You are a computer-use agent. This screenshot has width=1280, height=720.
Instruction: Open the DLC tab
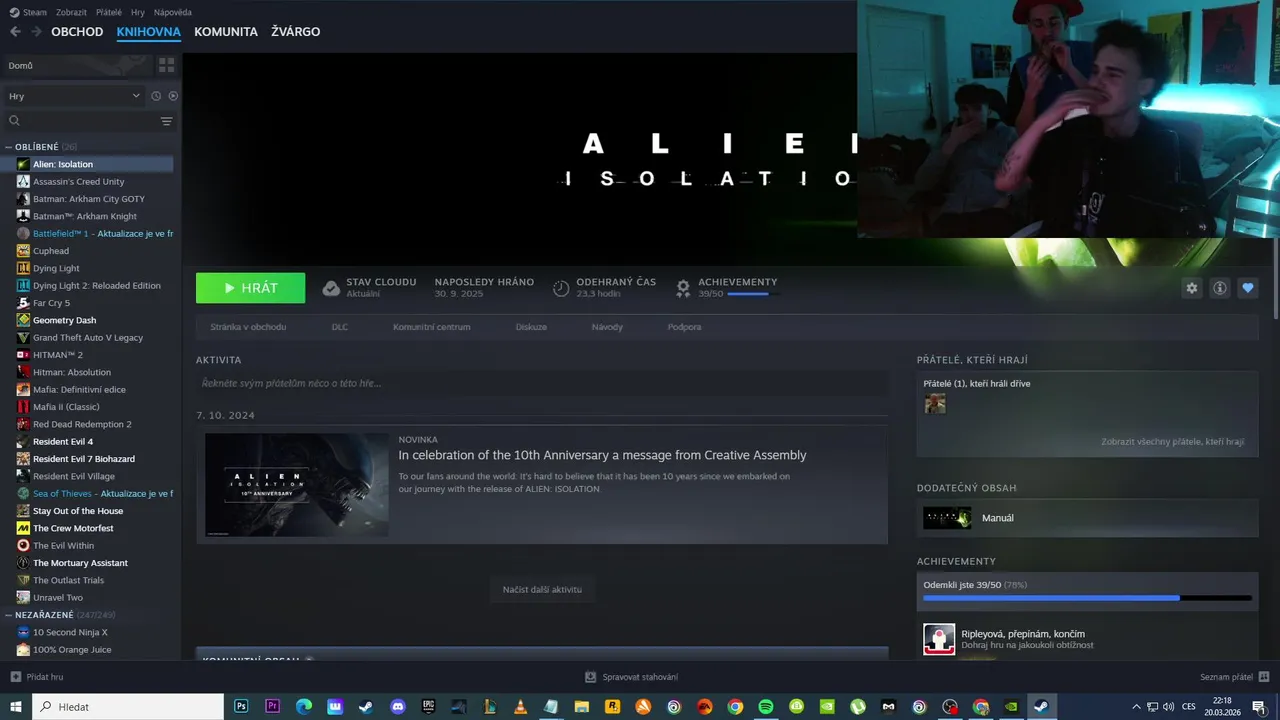pyautogui.click(x=340, y=327)
